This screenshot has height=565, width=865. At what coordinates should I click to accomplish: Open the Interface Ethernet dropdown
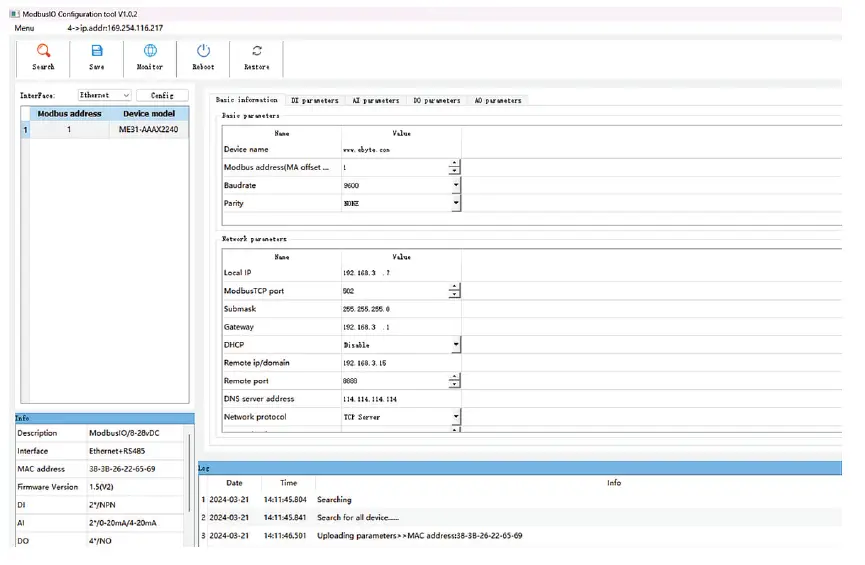point(104,95)
